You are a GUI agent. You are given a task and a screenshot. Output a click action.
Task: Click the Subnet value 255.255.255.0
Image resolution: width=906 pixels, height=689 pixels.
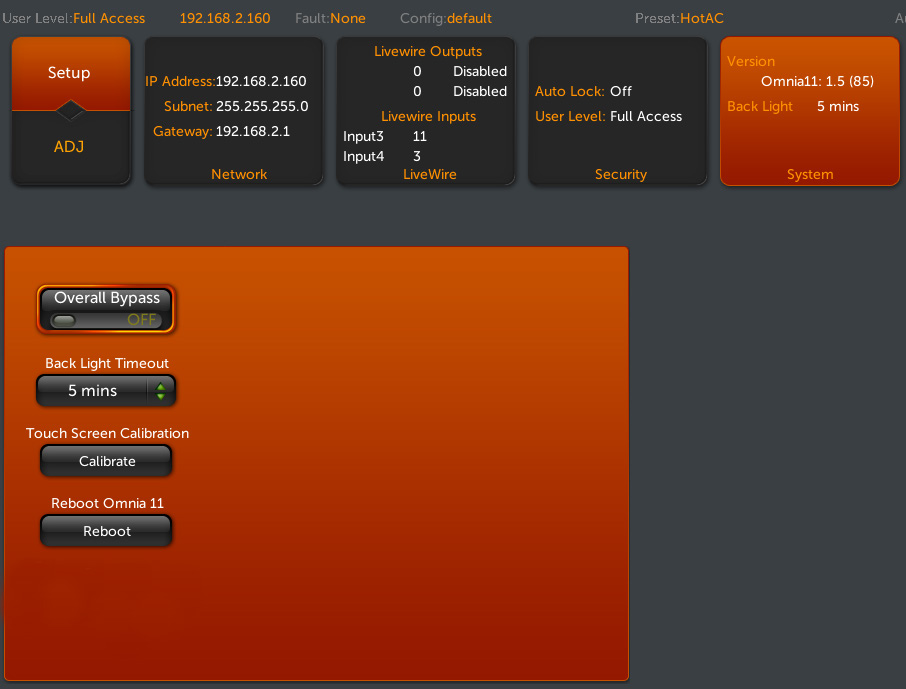(262, 106)
